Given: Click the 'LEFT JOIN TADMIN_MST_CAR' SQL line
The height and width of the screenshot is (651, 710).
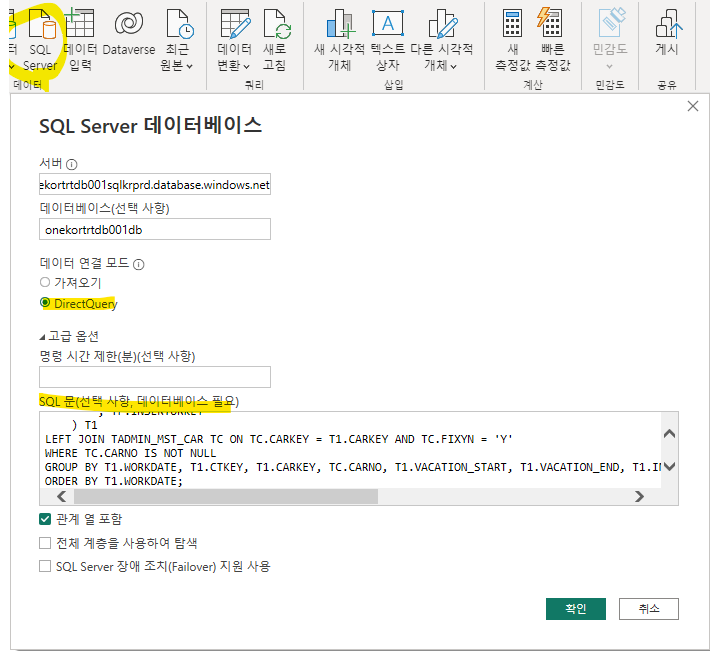Looking at the screenshot, I should click(x=278, y=439).
